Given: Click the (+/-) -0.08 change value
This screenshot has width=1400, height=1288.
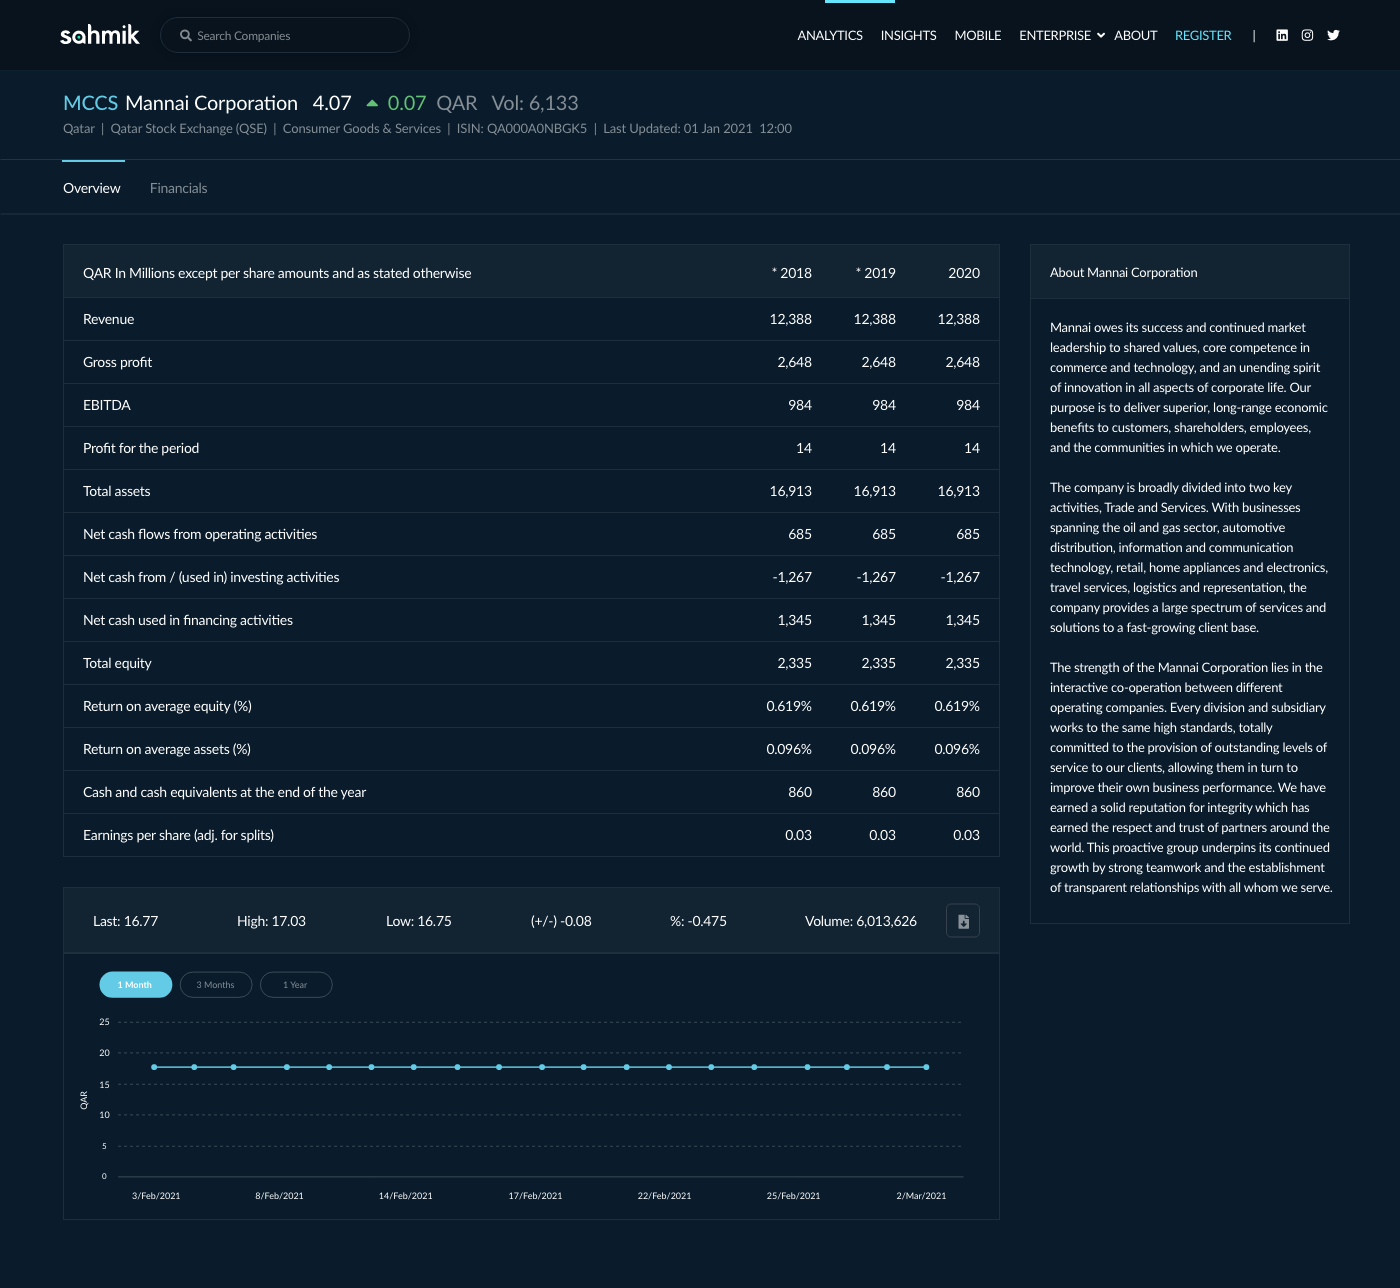Looking at the screenshot, I should [561, 921].
